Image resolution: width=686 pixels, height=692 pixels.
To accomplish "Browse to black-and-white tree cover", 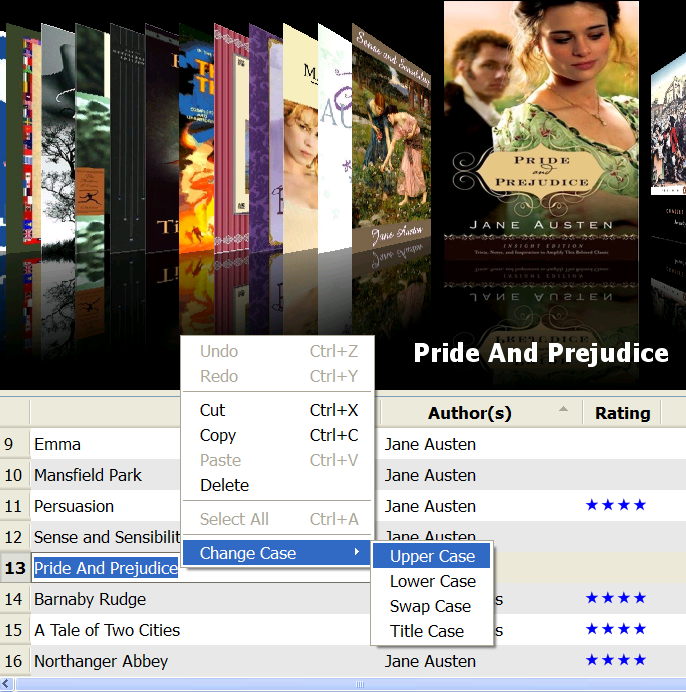I will point(58,137).
